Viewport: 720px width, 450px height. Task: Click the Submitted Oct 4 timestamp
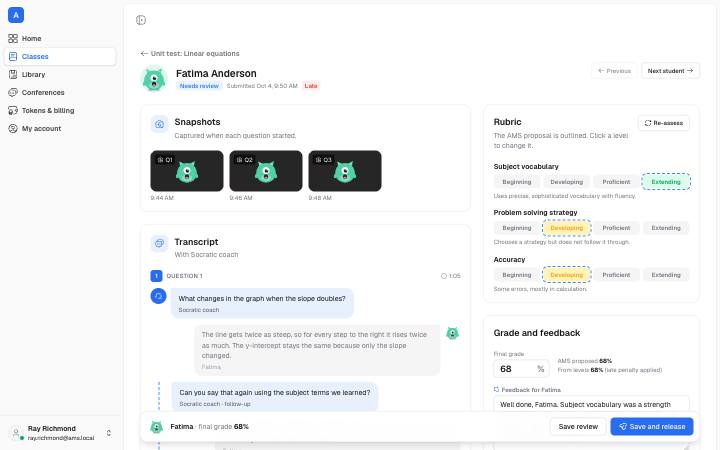coord(262,86)
